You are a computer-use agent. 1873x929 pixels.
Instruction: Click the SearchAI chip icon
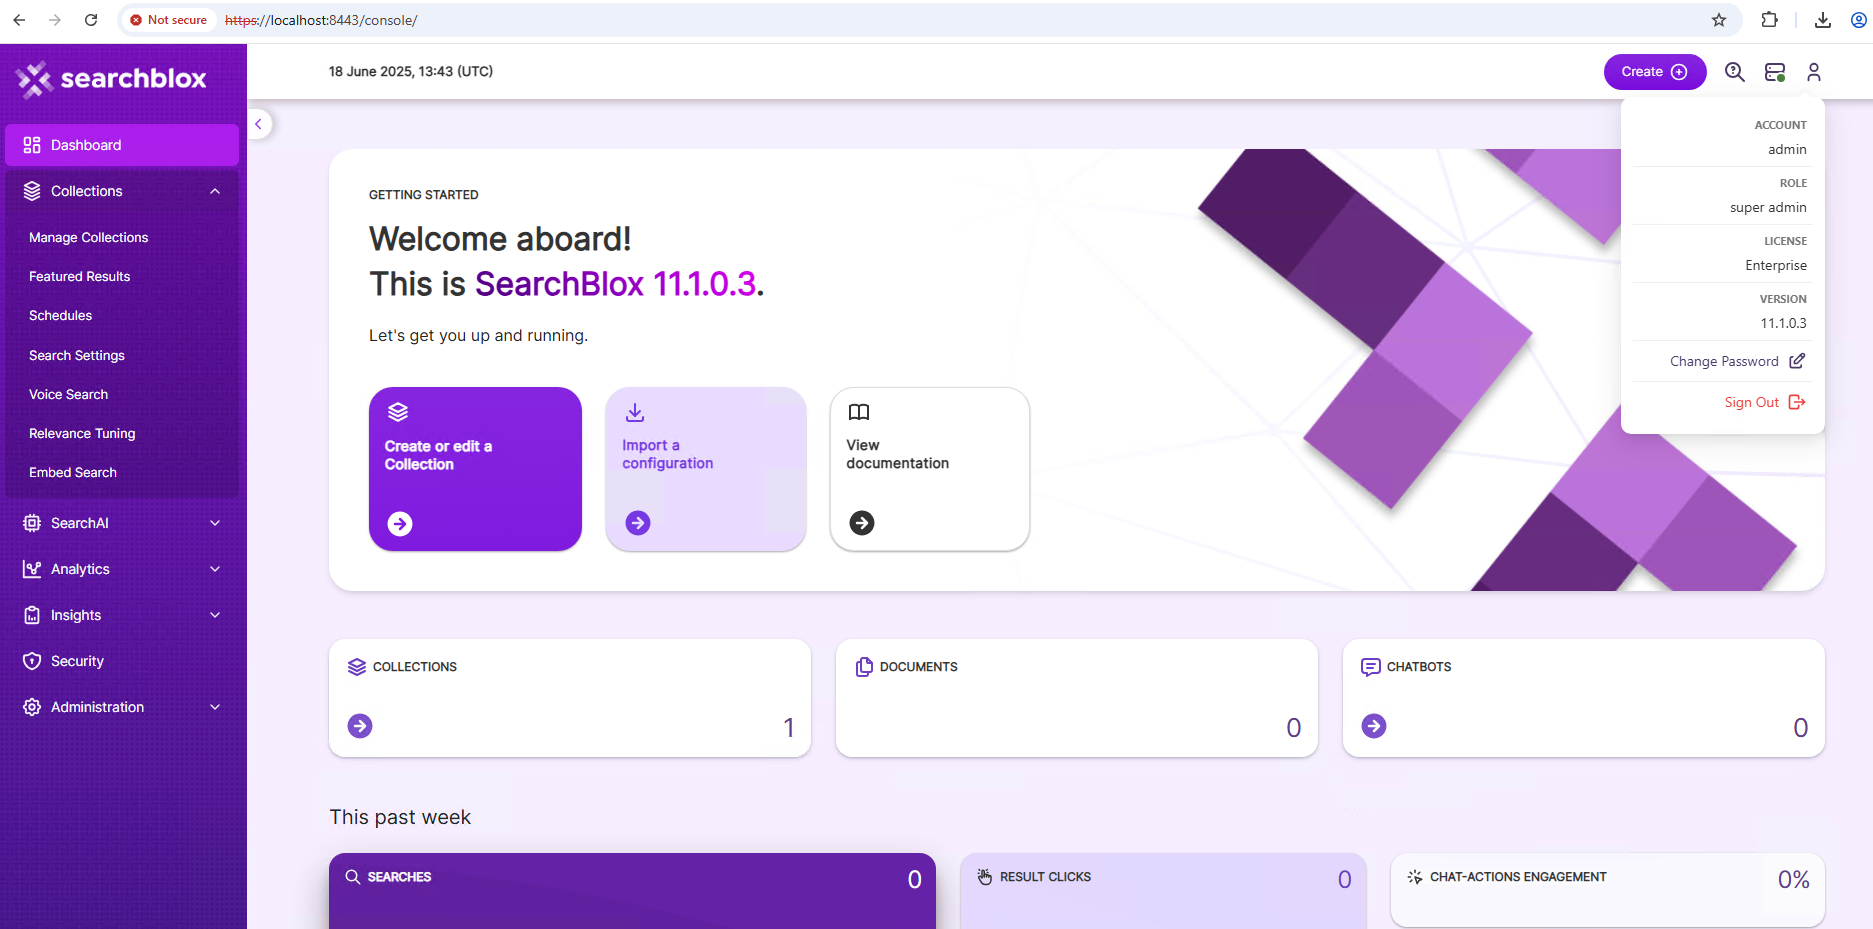coord(32,523)
